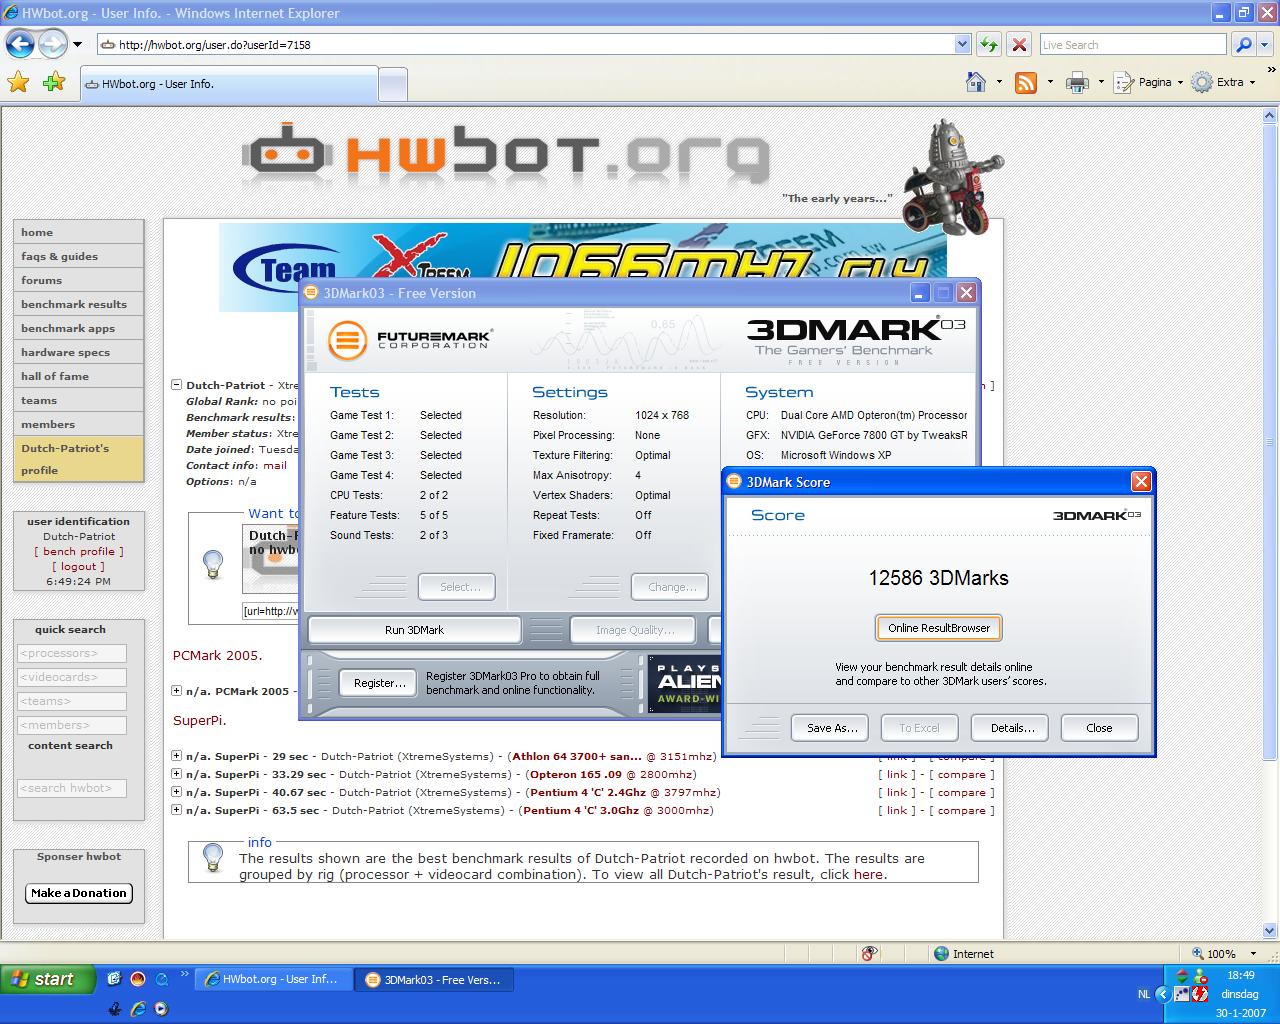Open the benchmark results menu item
Screen dimensions: 1280x1024
(78, 304)
